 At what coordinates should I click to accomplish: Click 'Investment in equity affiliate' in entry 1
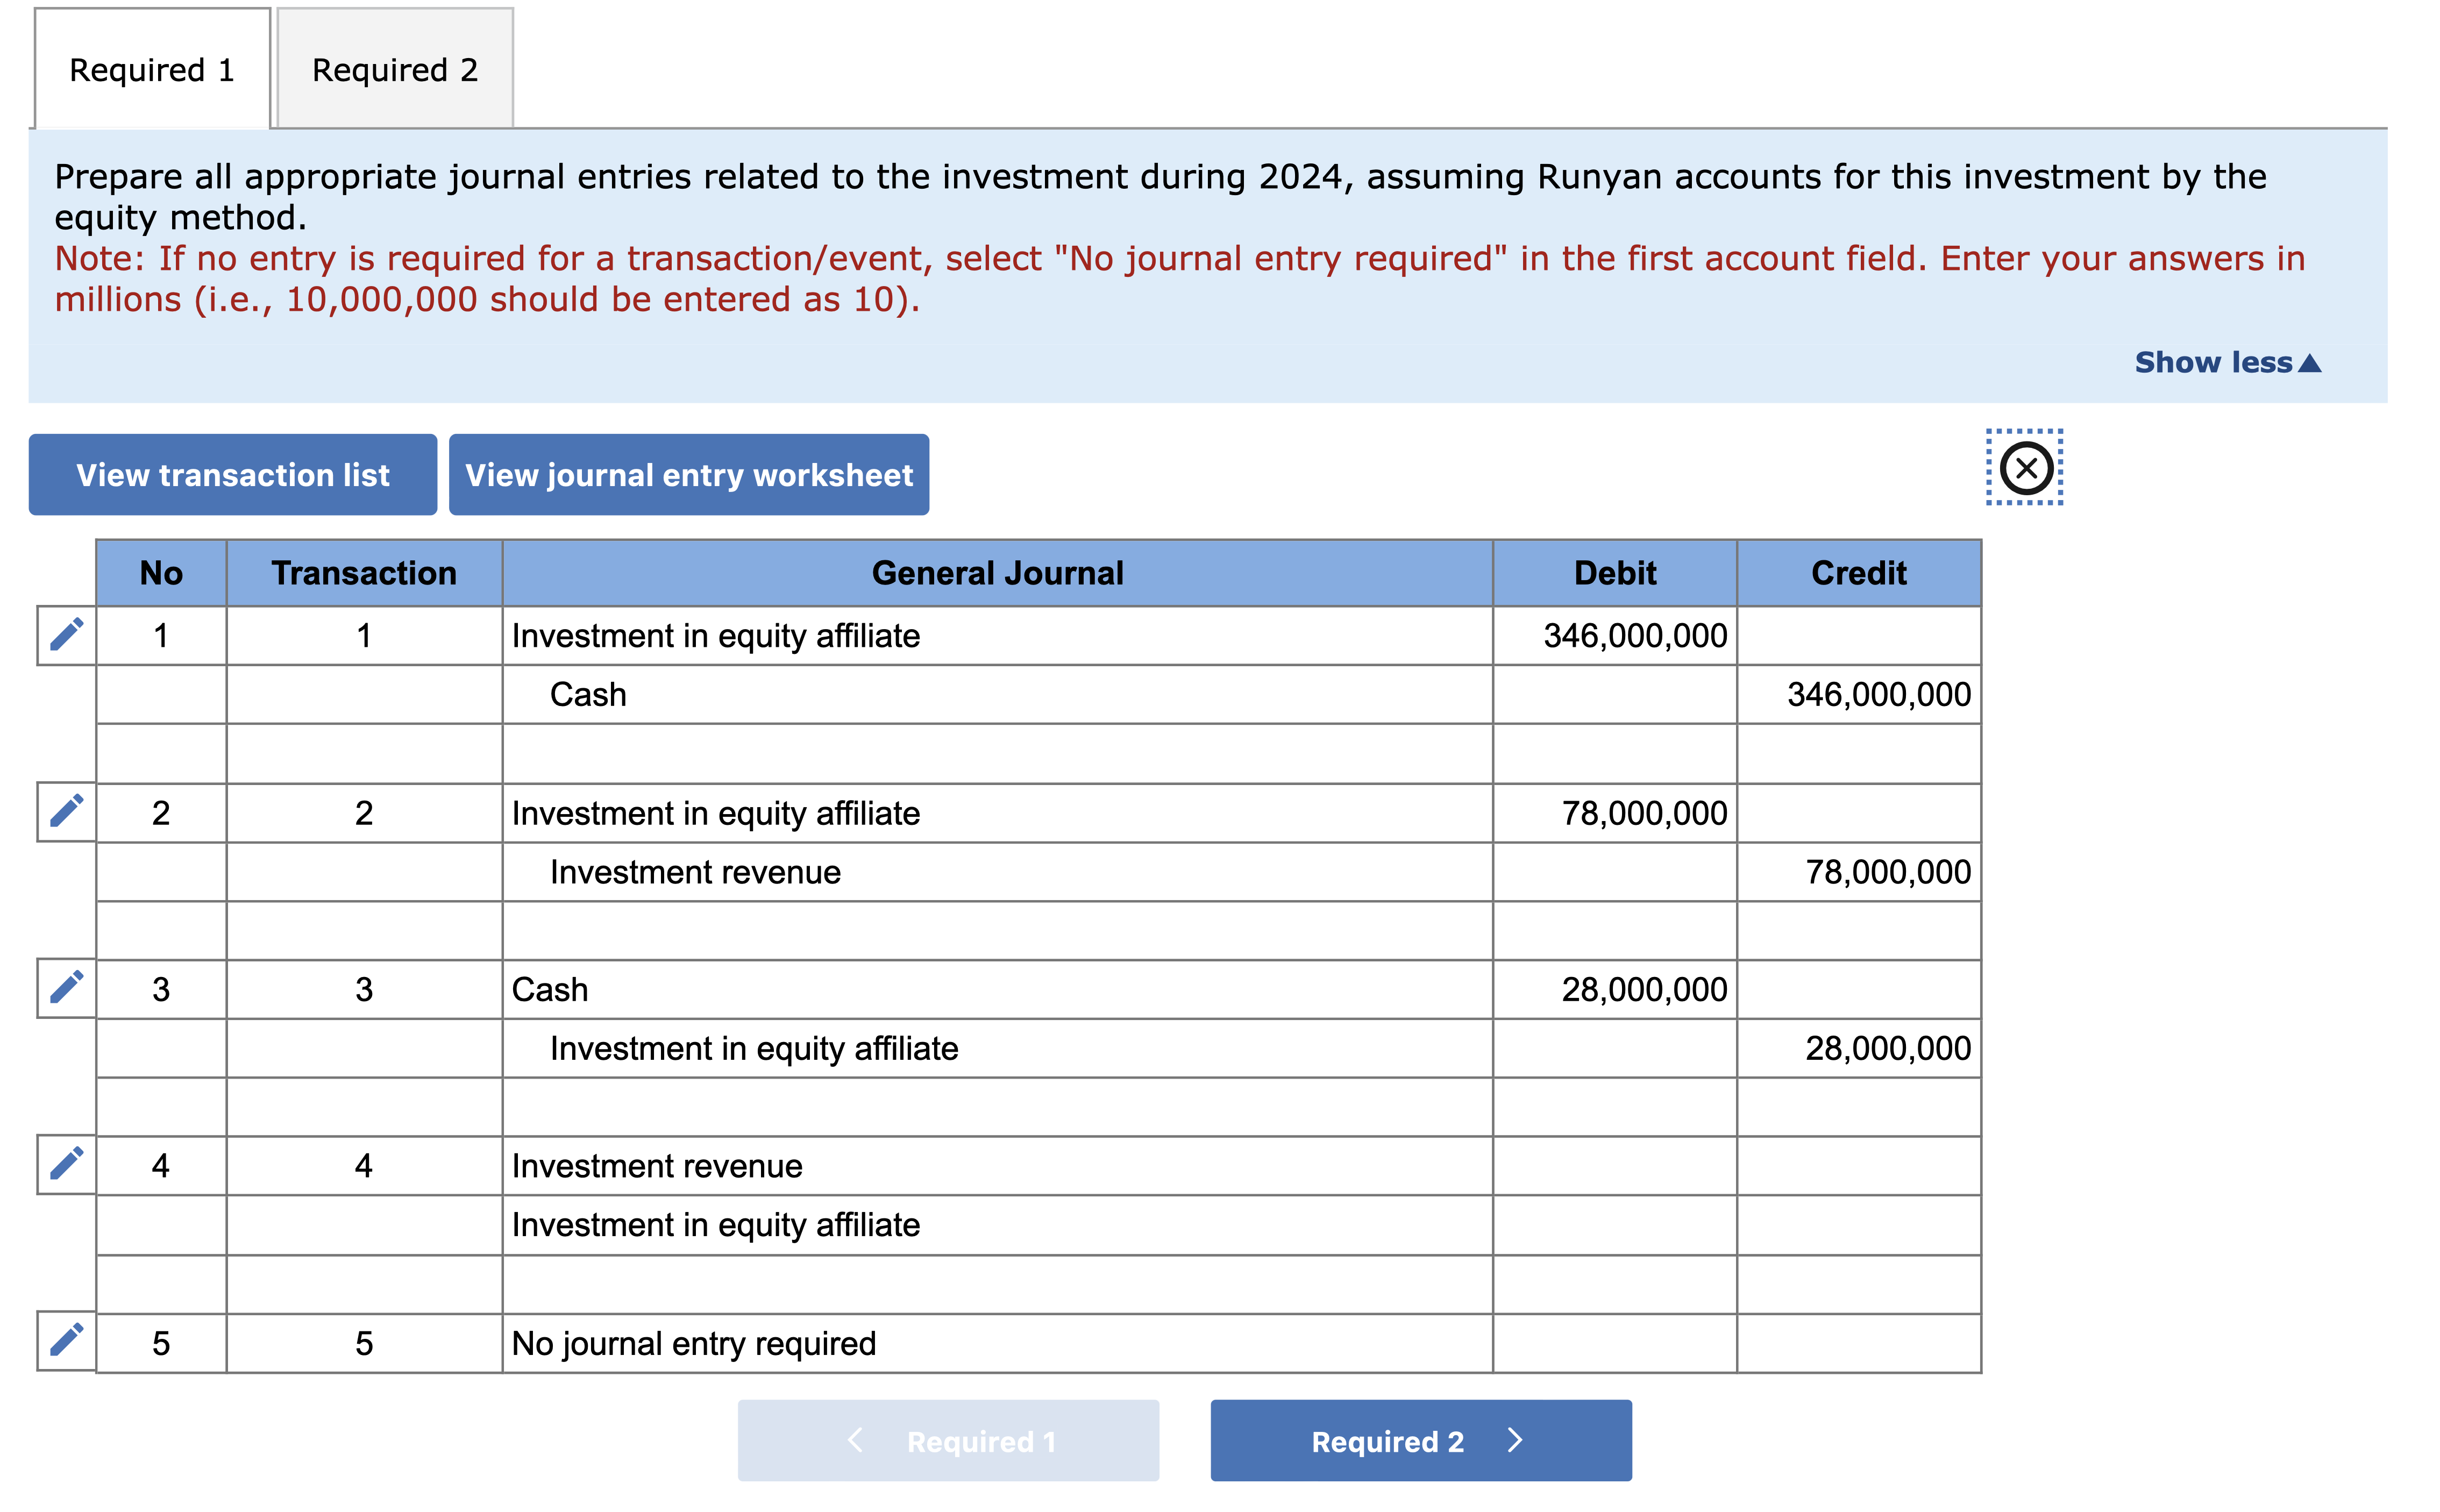(x=997, y=636)
